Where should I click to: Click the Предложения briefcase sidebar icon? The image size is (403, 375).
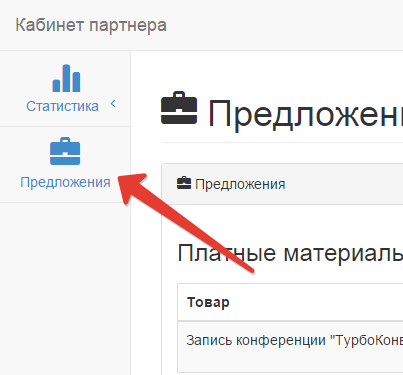tap(65, 151)
